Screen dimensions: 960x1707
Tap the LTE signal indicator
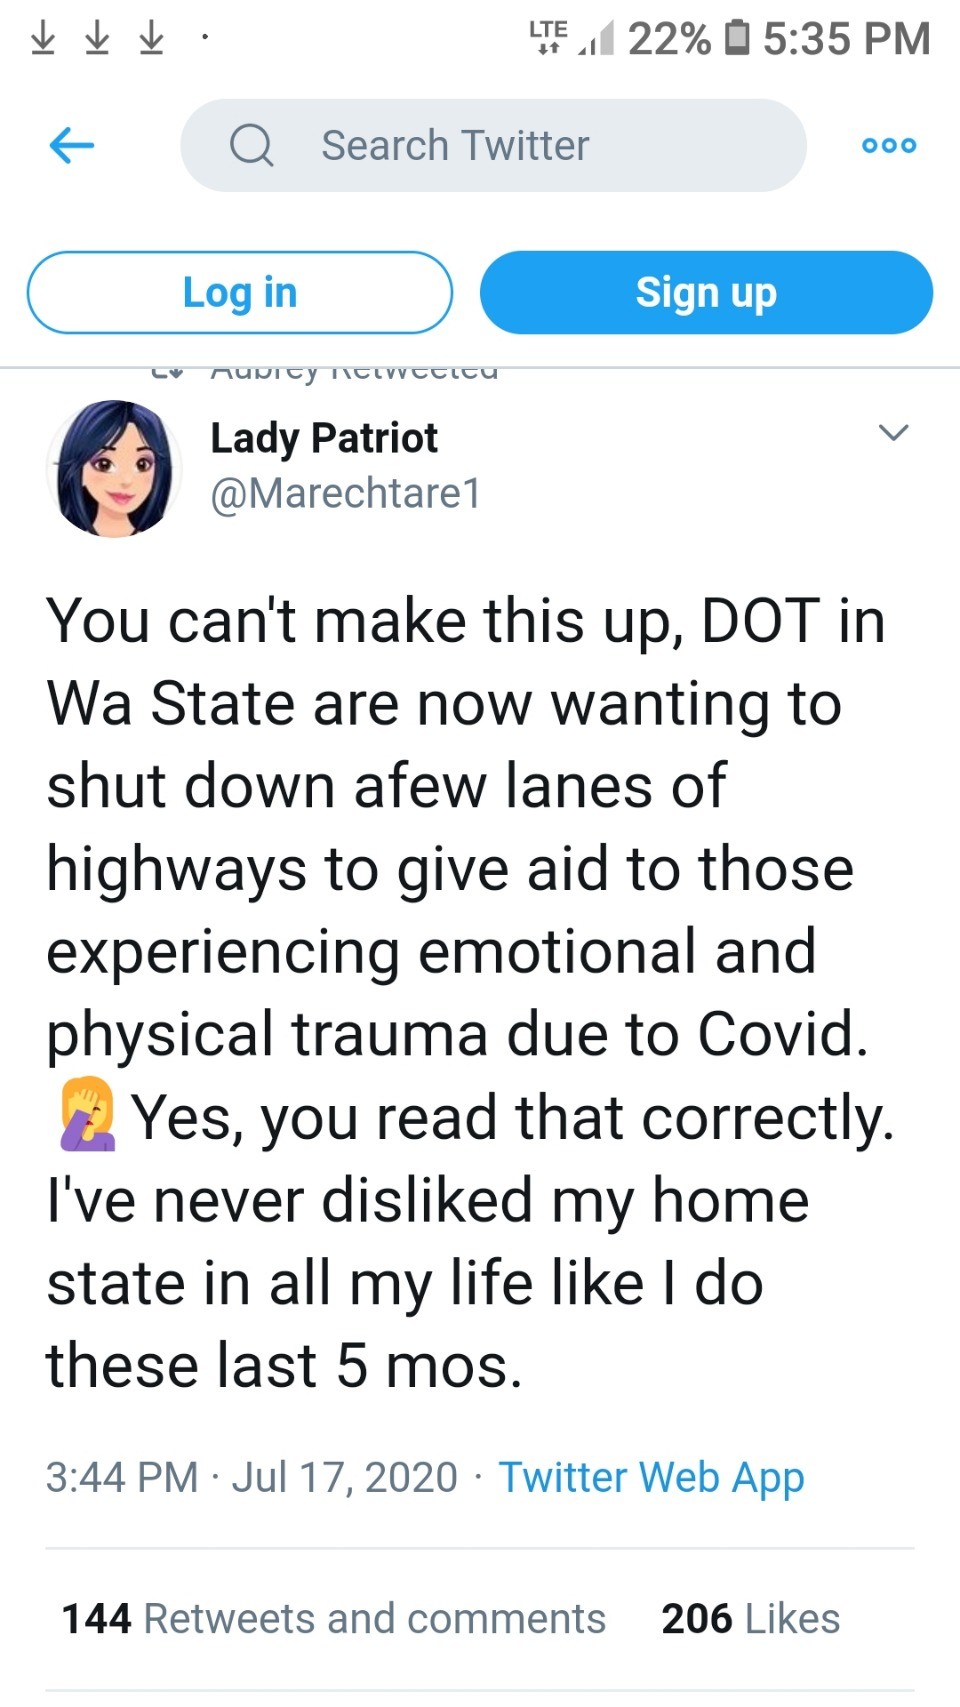[548, 37]
